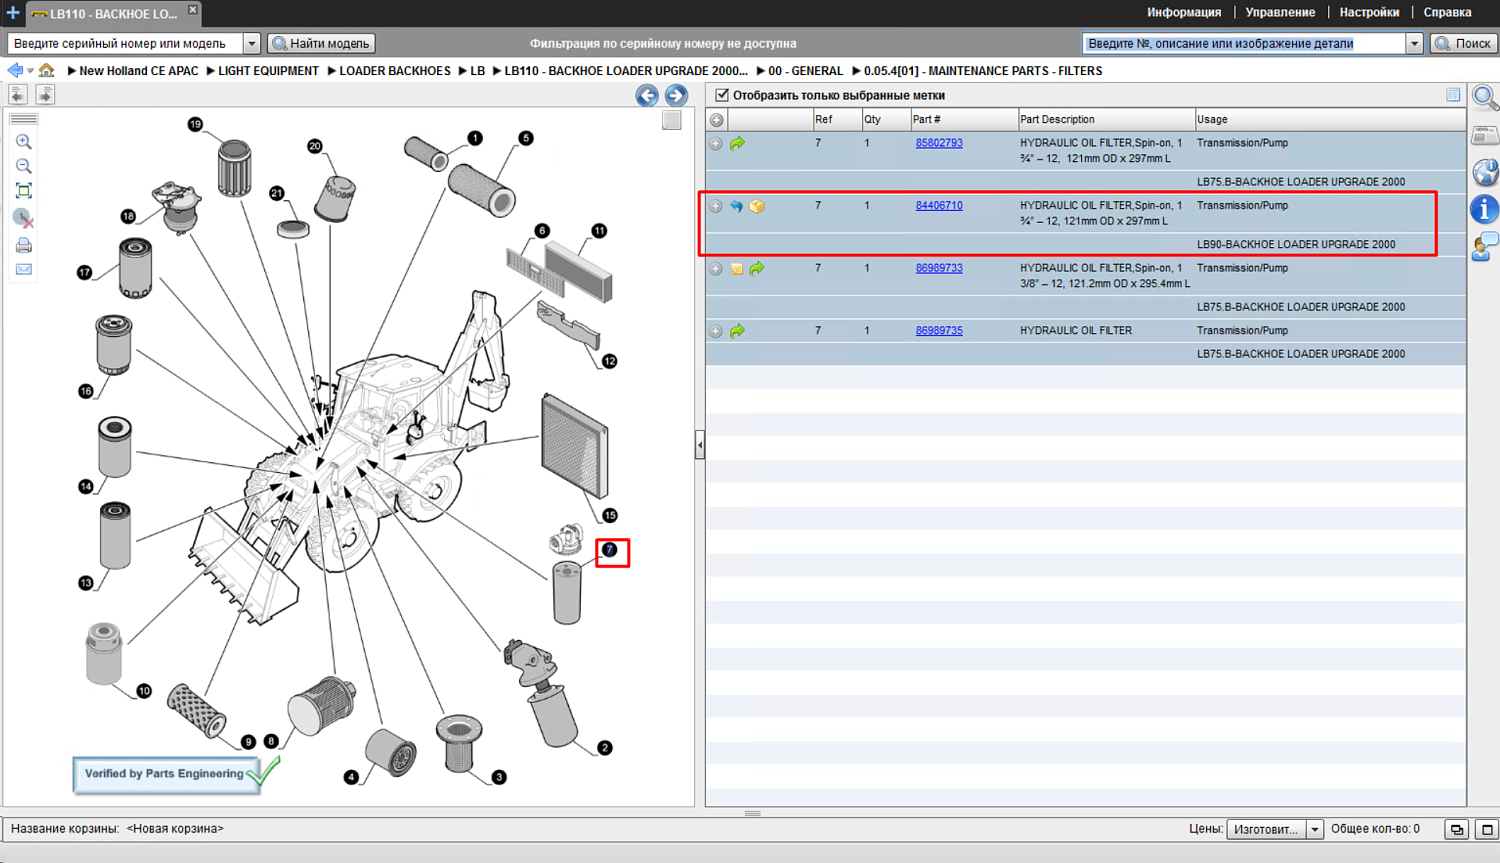This screenshot has width=1500, height=863.
Task: Sort table by 'Part Description' column header
Action: (1105, 120)
